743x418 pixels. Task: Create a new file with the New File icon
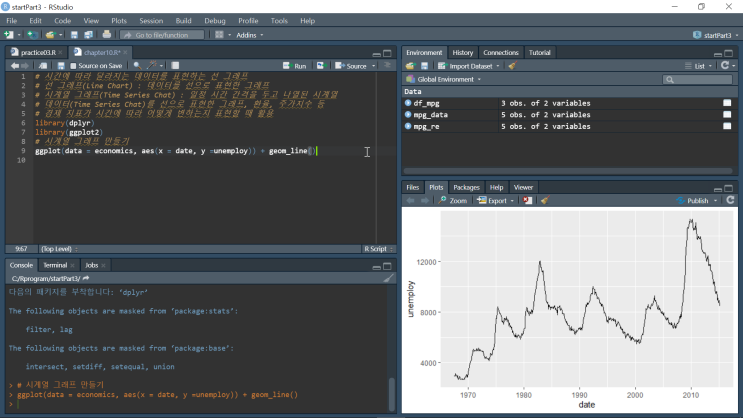coord(9,35)
